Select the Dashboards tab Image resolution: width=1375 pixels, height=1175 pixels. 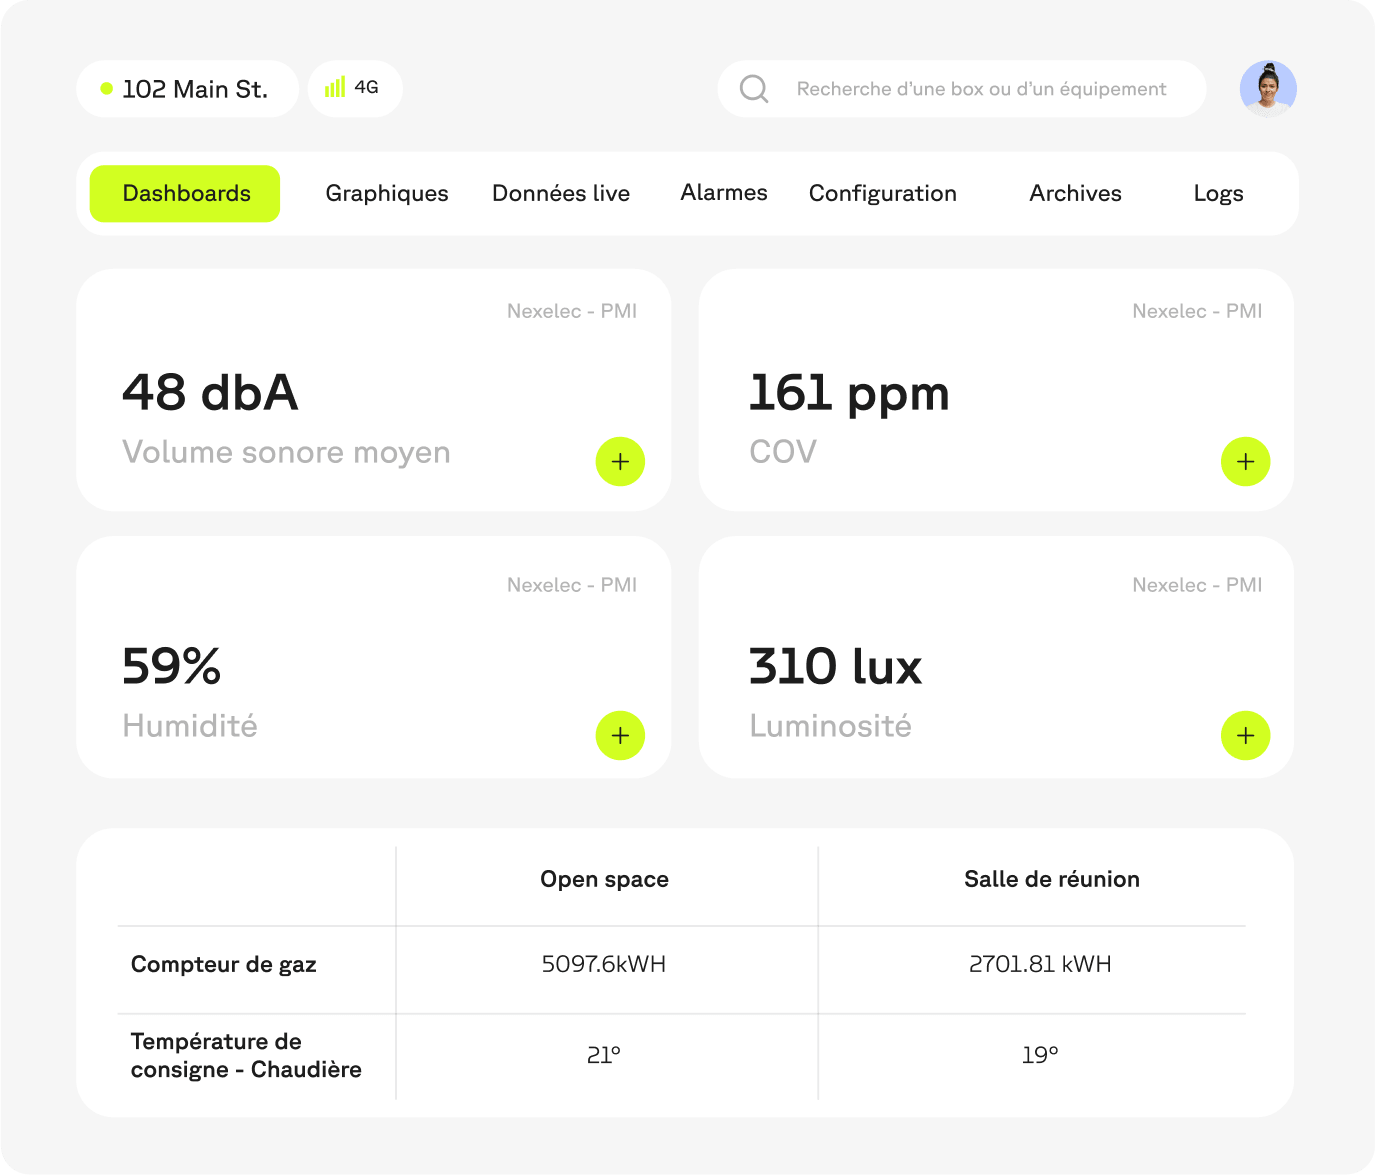(x=186, y=193)
